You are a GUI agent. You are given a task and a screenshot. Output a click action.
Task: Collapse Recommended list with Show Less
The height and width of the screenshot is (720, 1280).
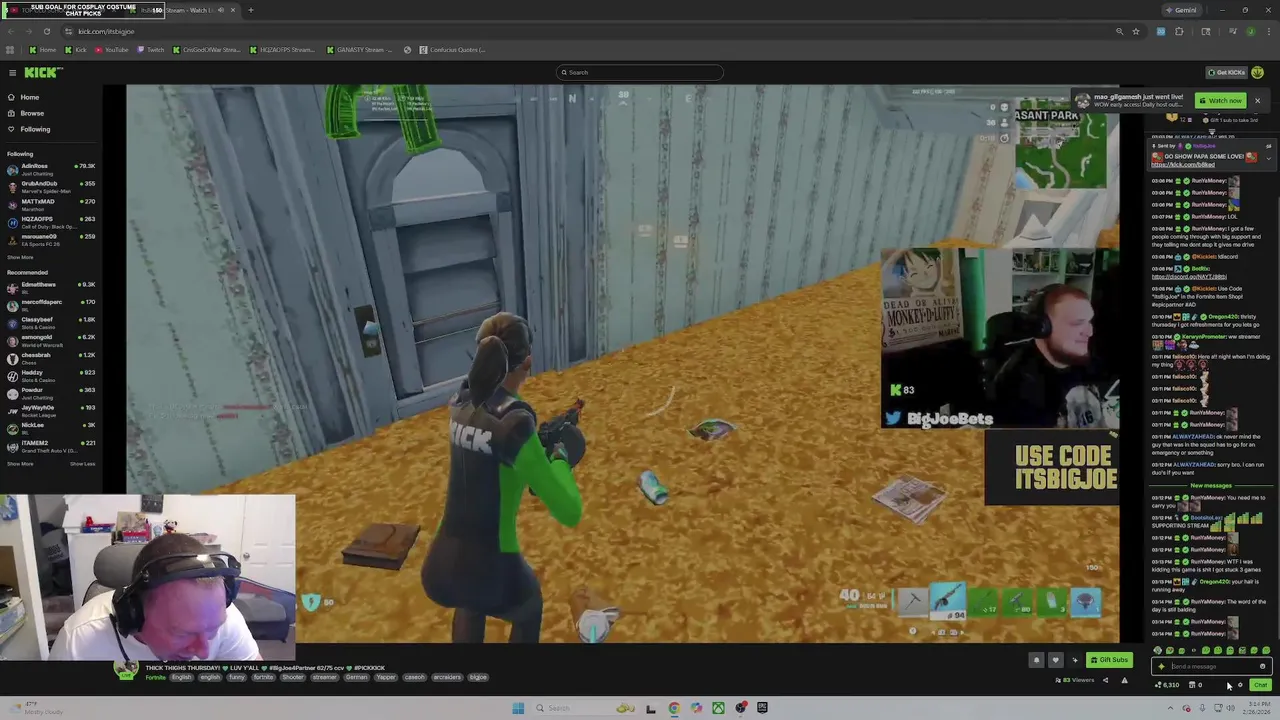tap(82, 464)
